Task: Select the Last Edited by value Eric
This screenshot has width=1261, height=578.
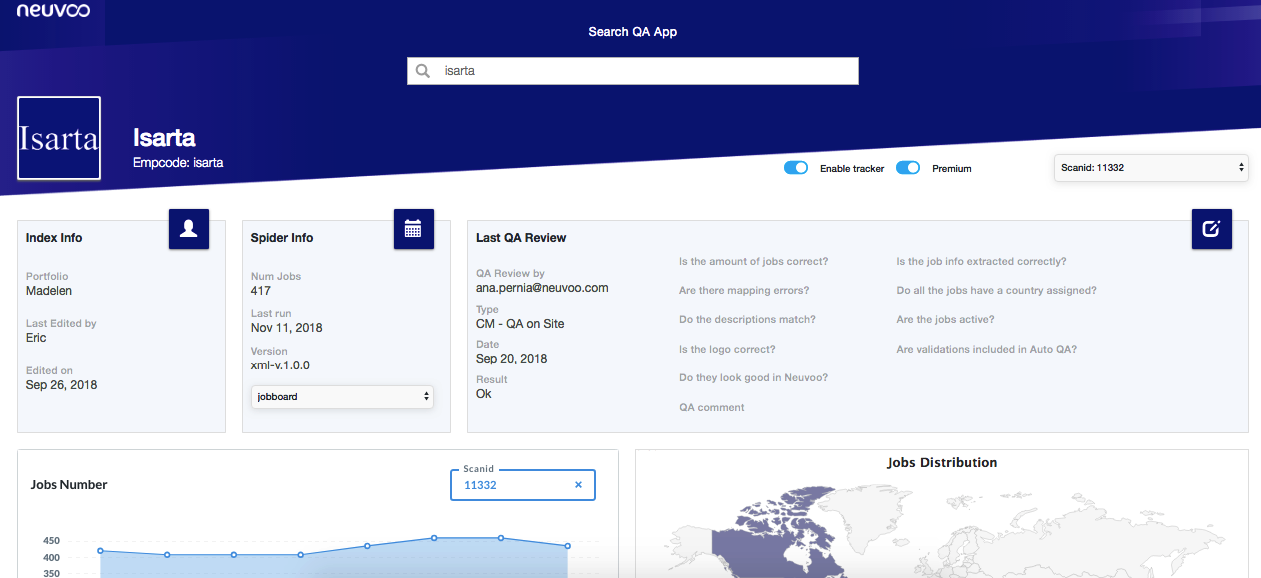Action: coord(36,338)
